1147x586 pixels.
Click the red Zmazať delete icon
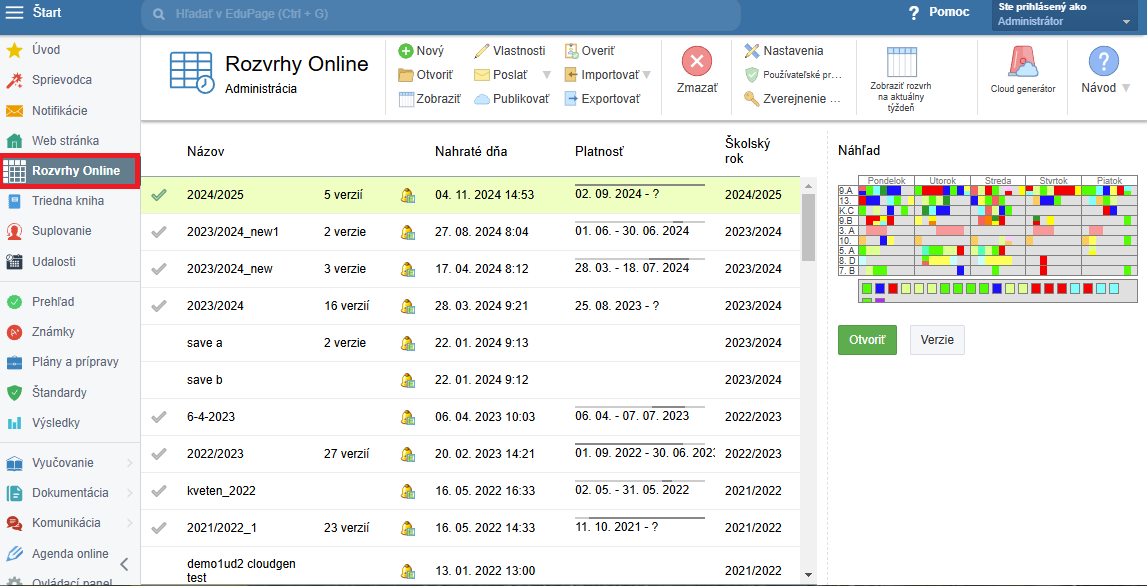pos(697,62)
